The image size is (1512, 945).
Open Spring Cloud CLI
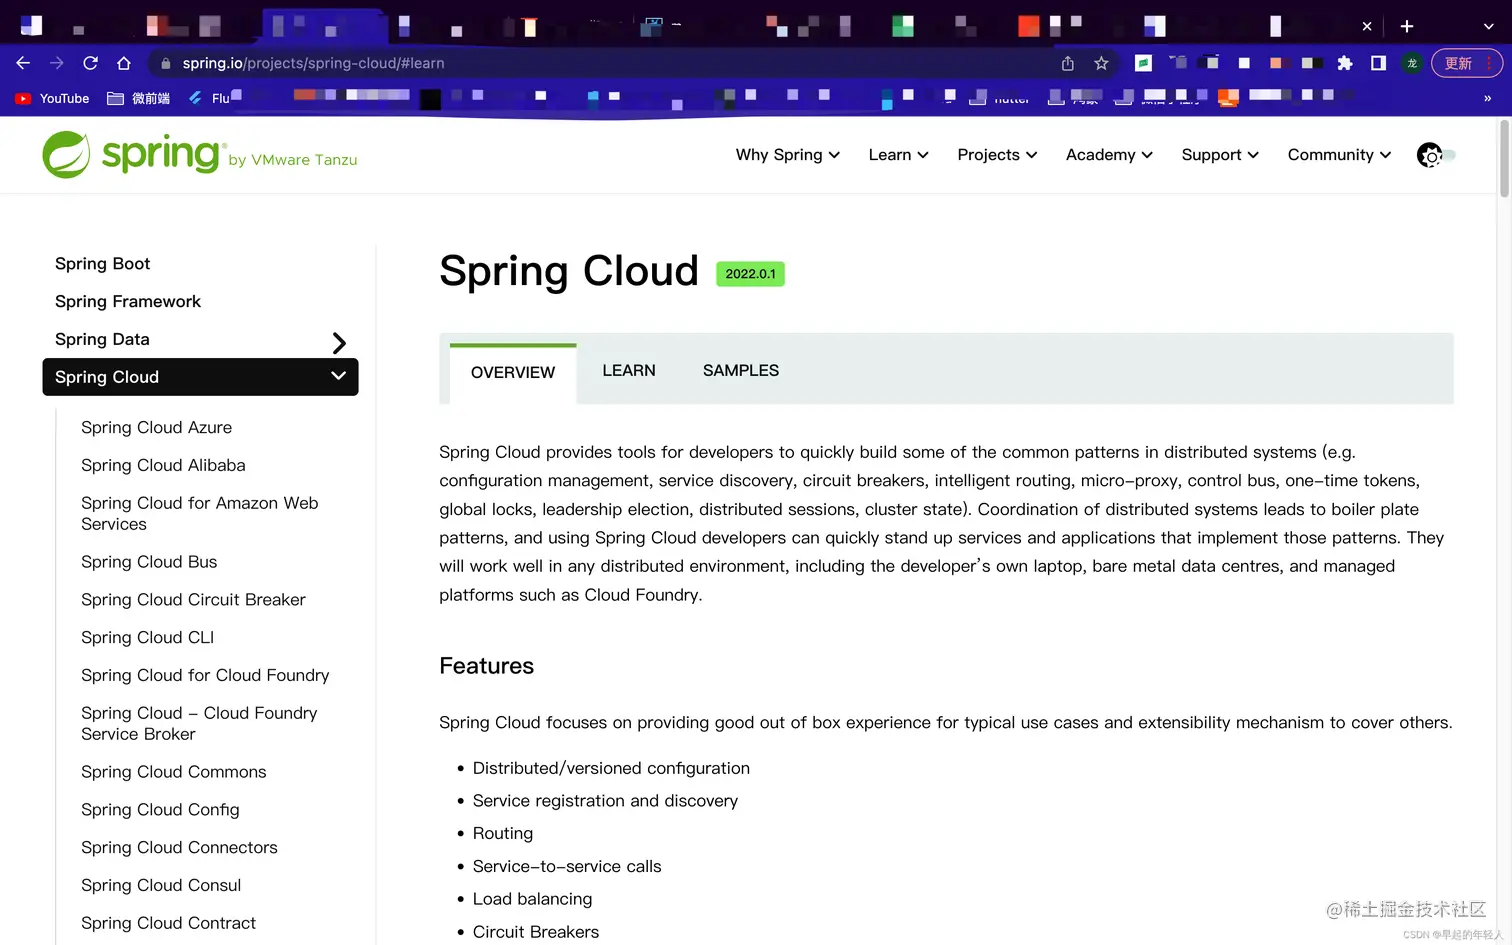coord(147,638)
